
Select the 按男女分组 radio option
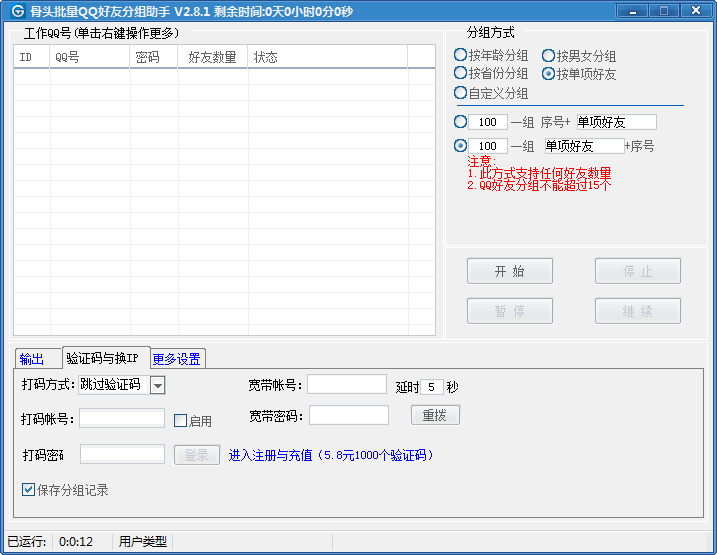click(x=549, y=56)
